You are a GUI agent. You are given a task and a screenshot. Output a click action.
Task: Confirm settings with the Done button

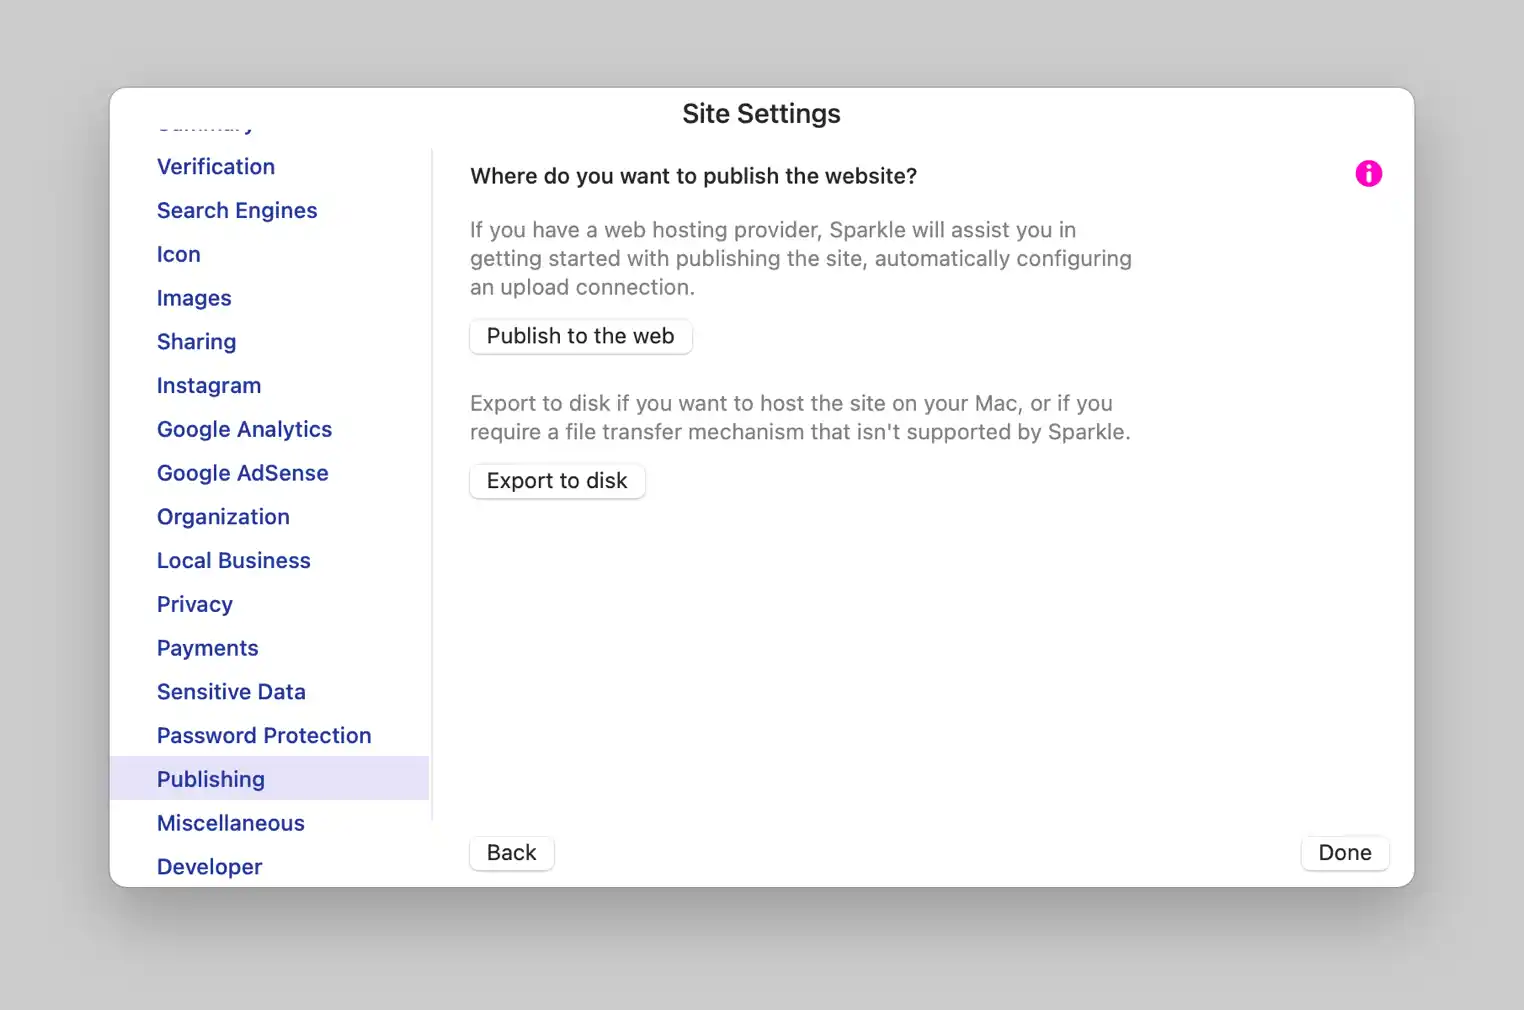1344,853
